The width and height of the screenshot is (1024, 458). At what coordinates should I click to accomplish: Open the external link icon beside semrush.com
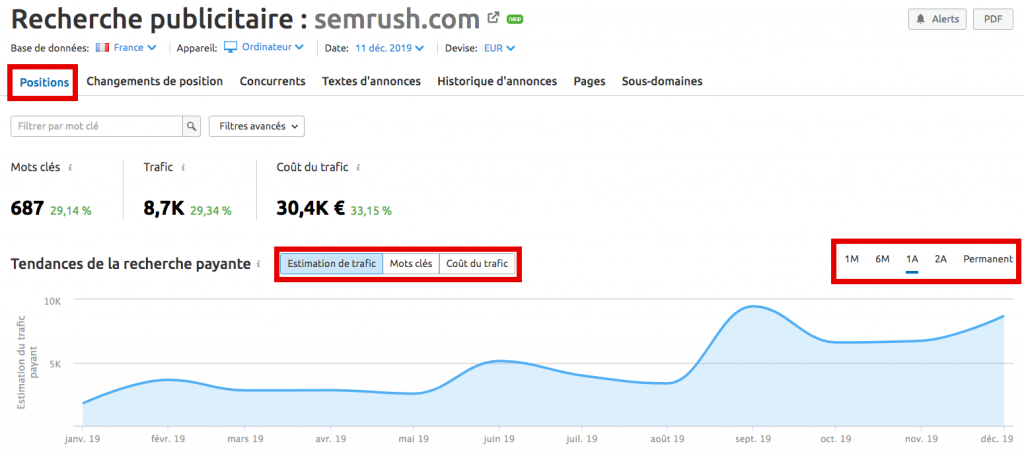pos(494,18)
